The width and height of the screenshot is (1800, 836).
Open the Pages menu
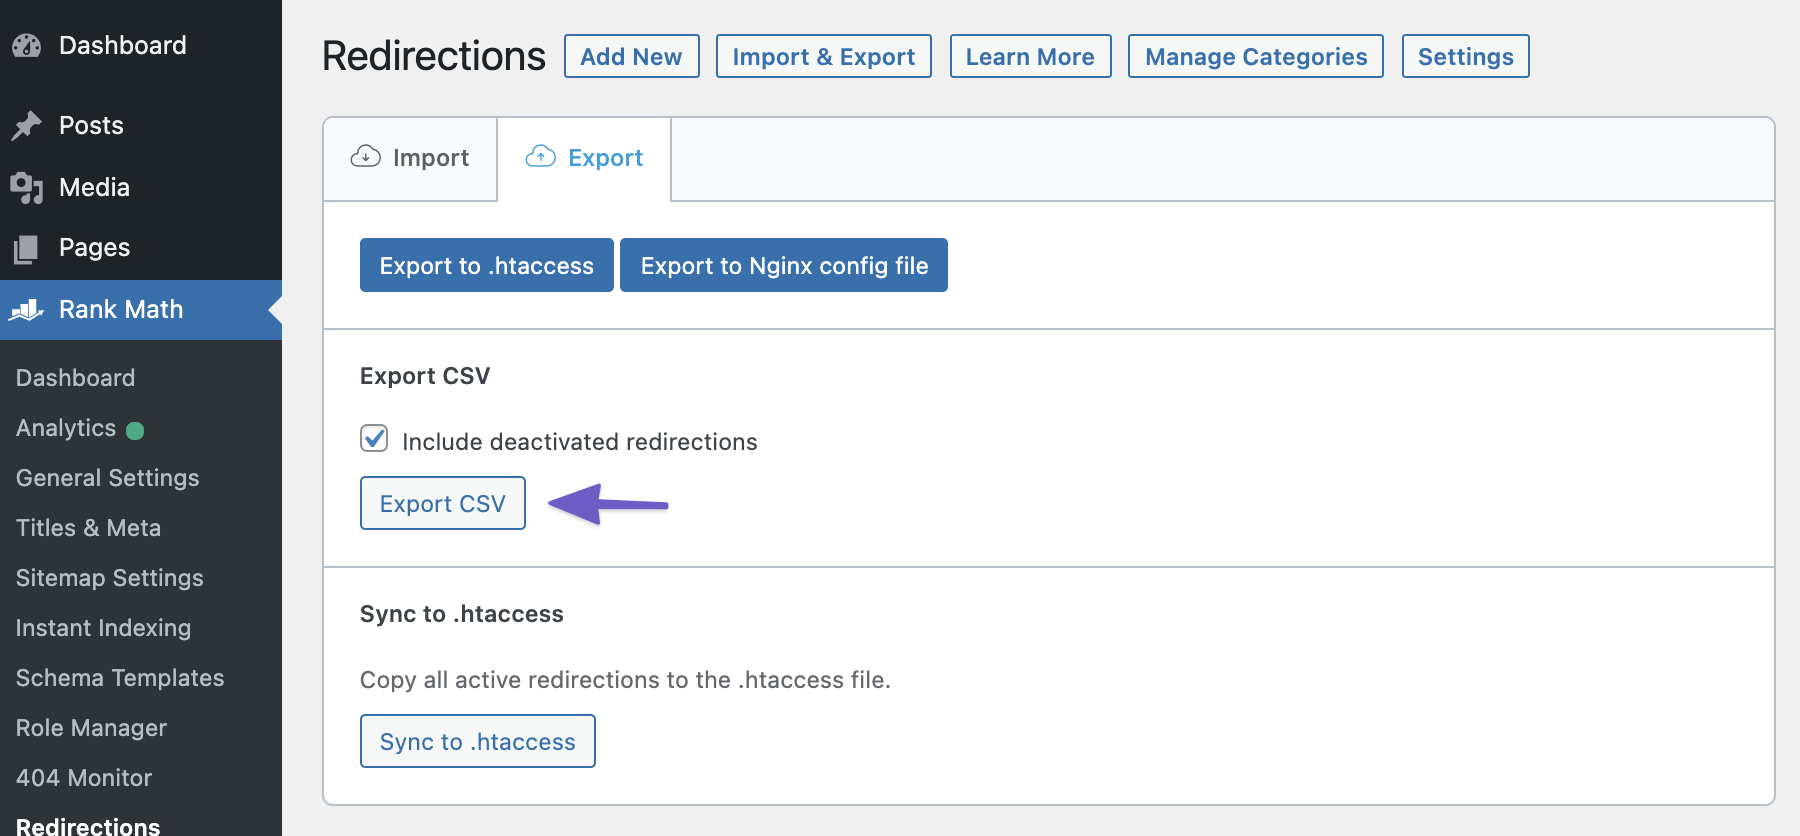[141, 247]
